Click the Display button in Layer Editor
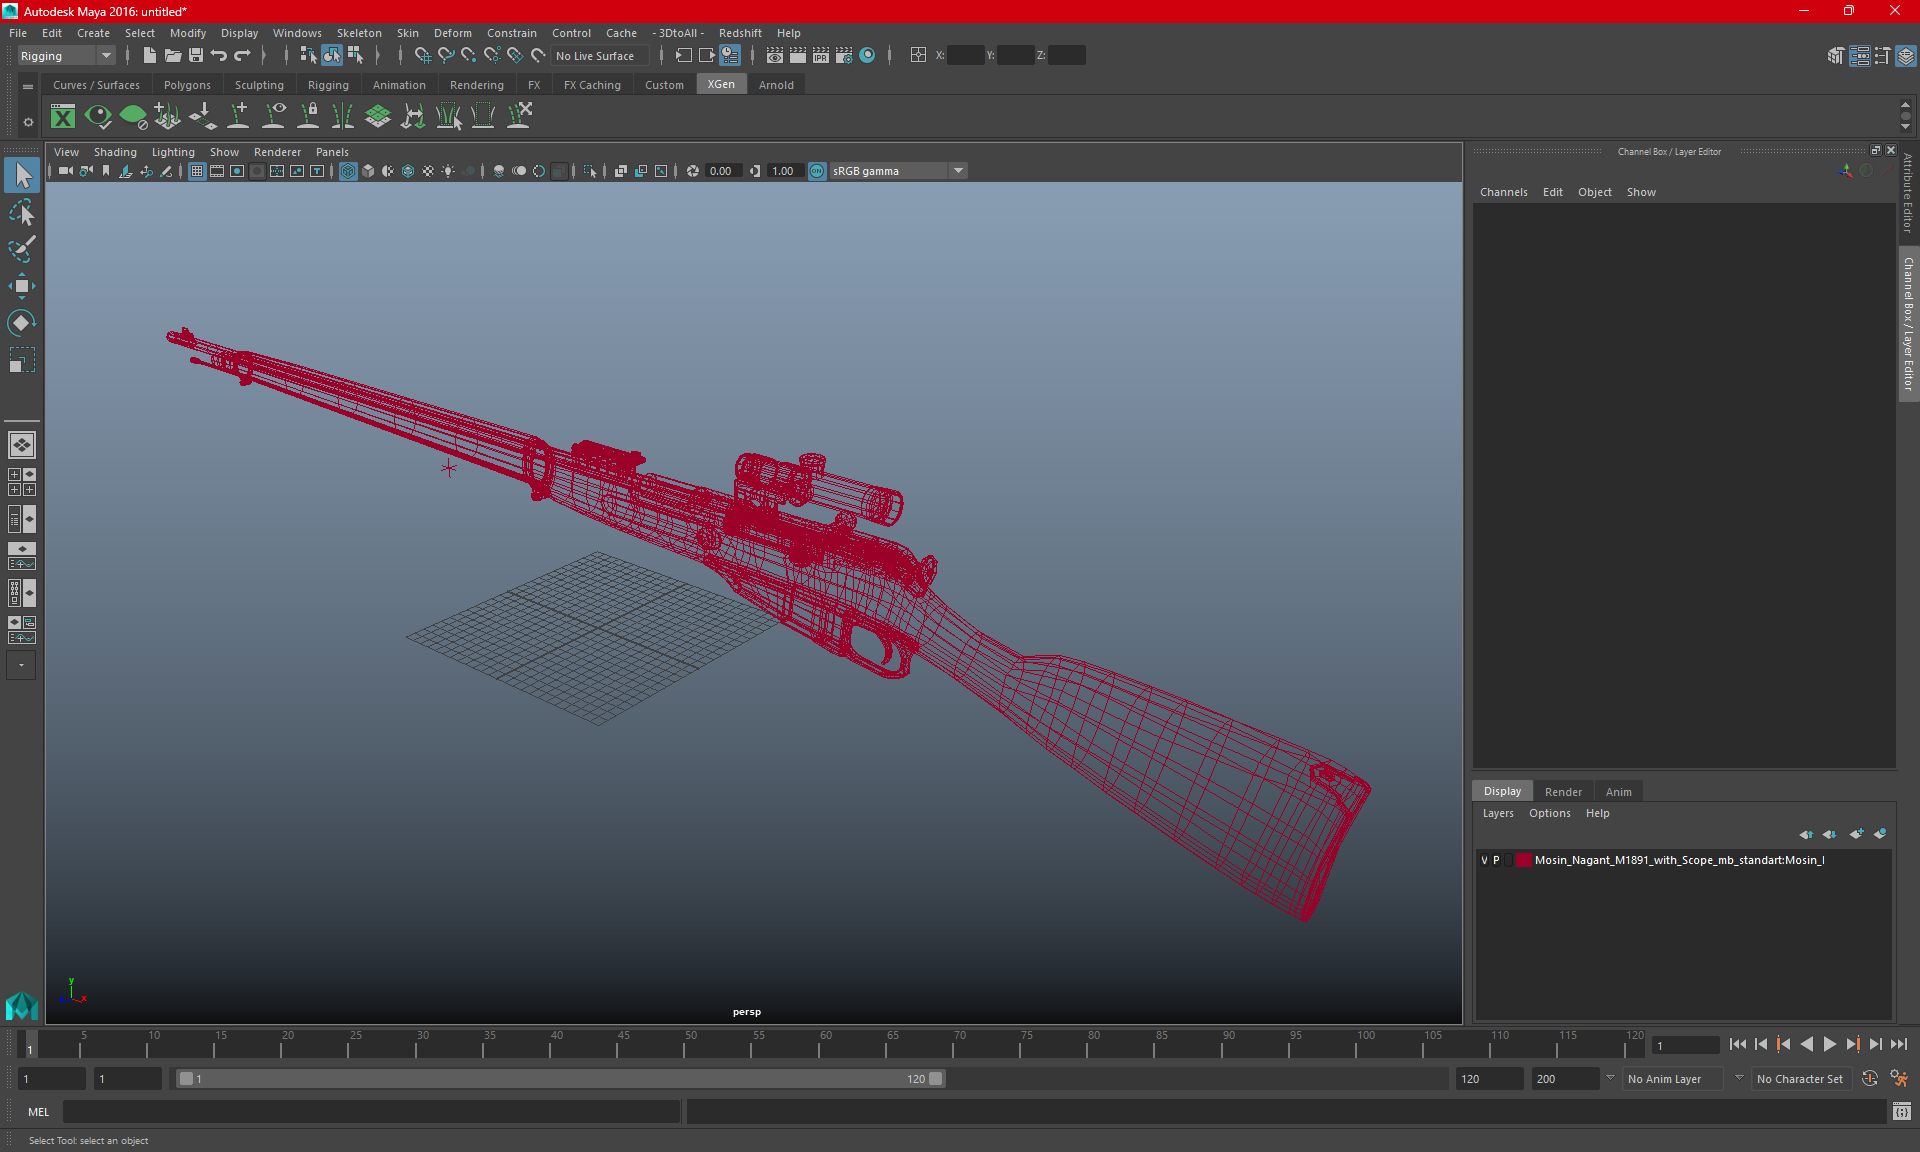The image size is (1920, 1152). [1503, 791]
